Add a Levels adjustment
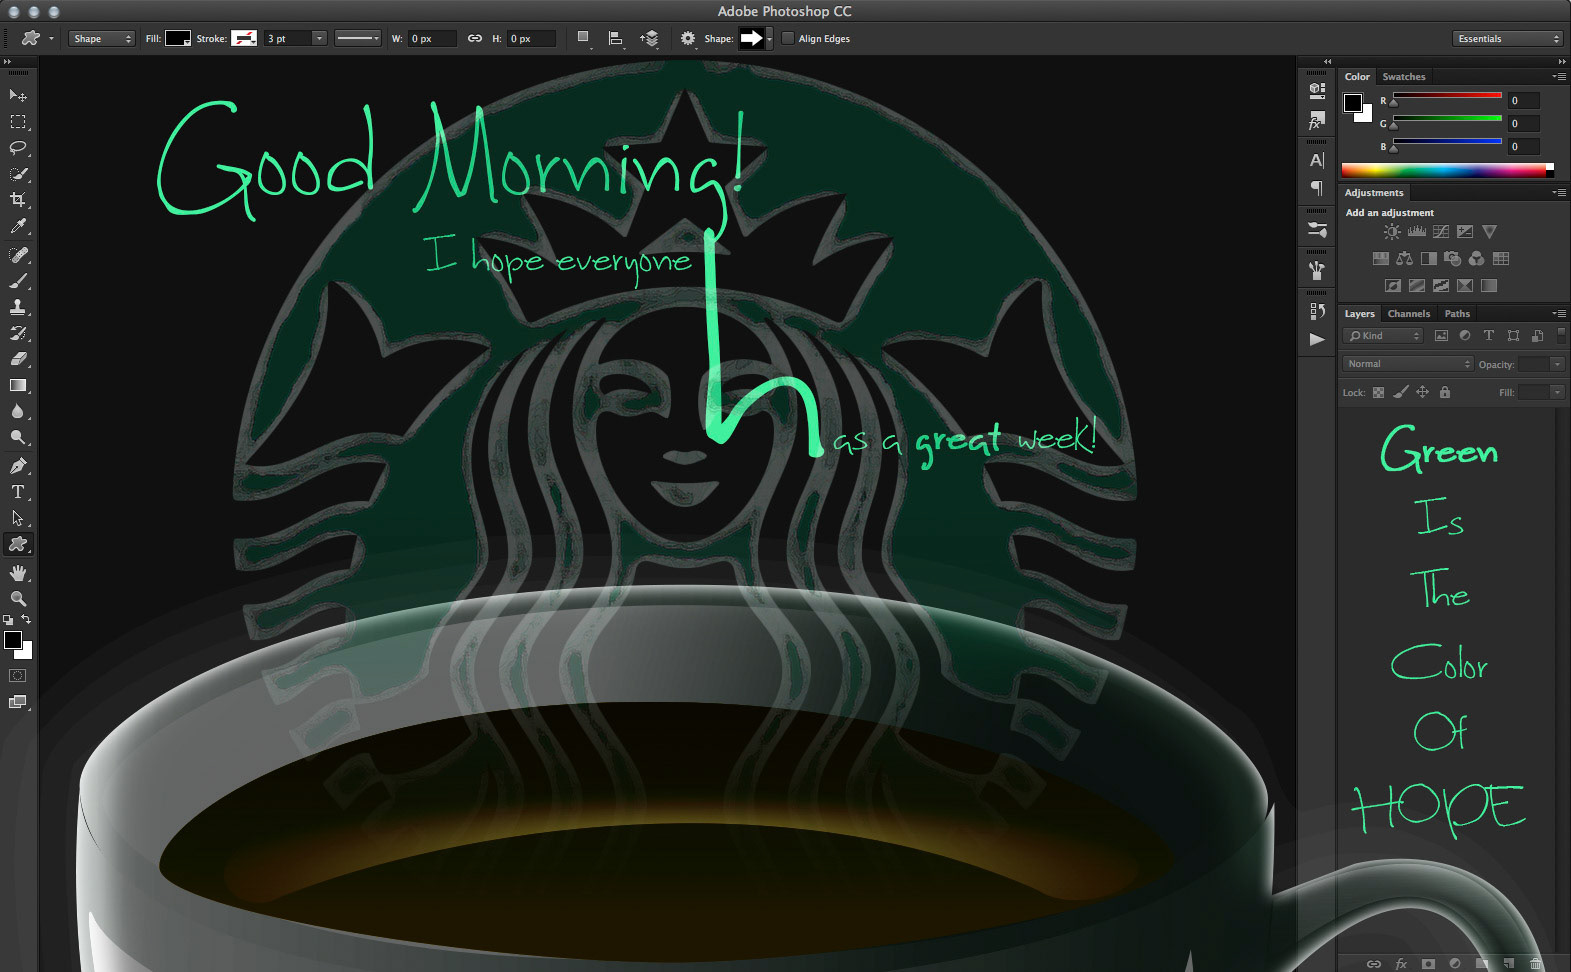1571x972 pixels. pos(1416,232)
